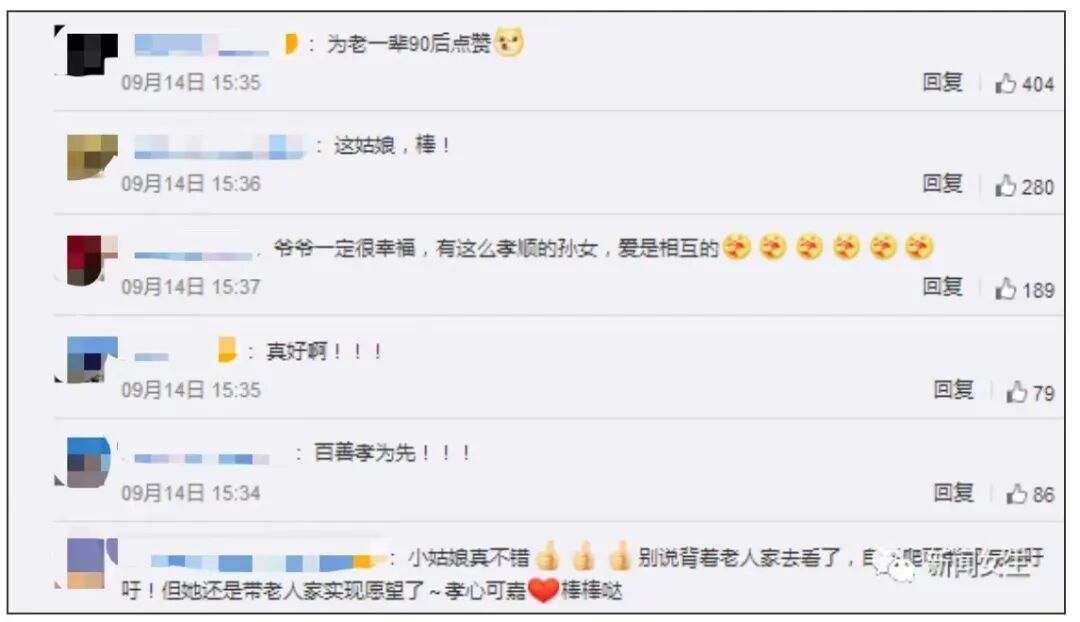The height and width of the screenshot is (622, 1080).
Task: Click avatar beside the 真好啊 comment
Action: coord(92,360)
